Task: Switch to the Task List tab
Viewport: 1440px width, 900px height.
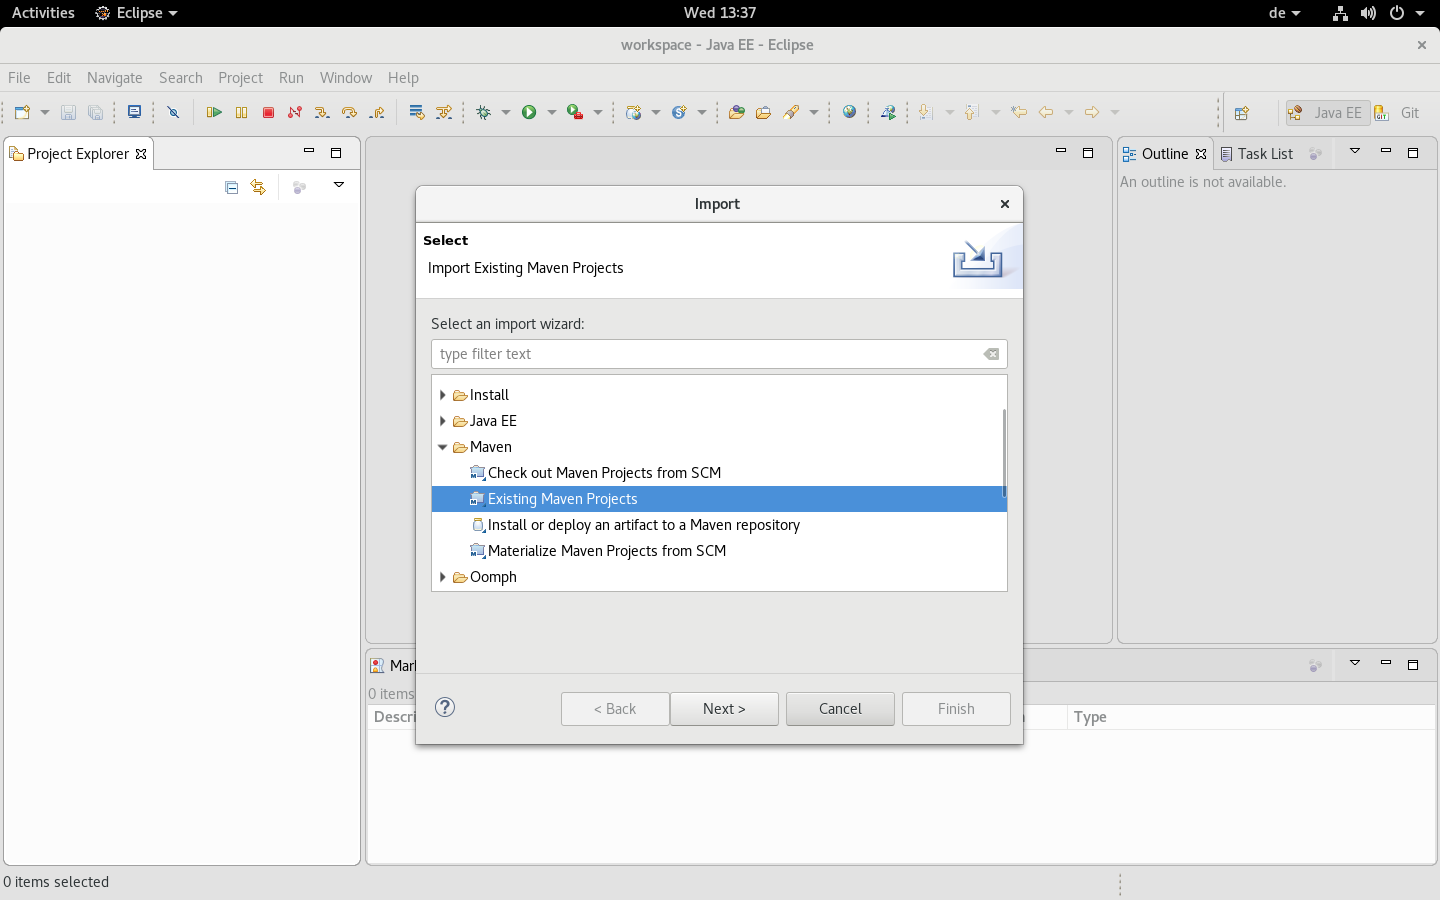Action: coord(1264,153)
